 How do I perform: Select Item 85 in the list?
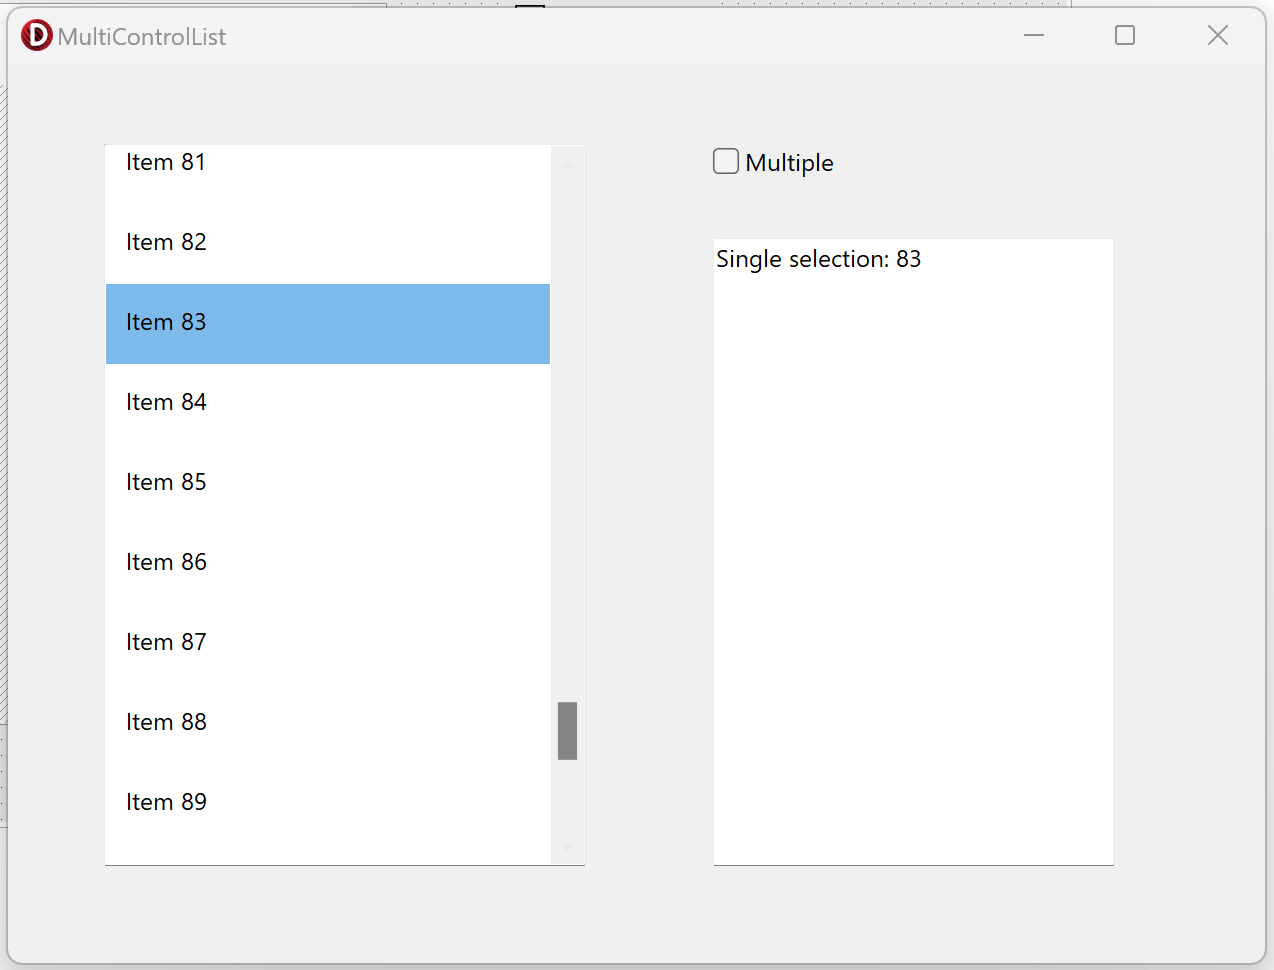click(328, 484)
